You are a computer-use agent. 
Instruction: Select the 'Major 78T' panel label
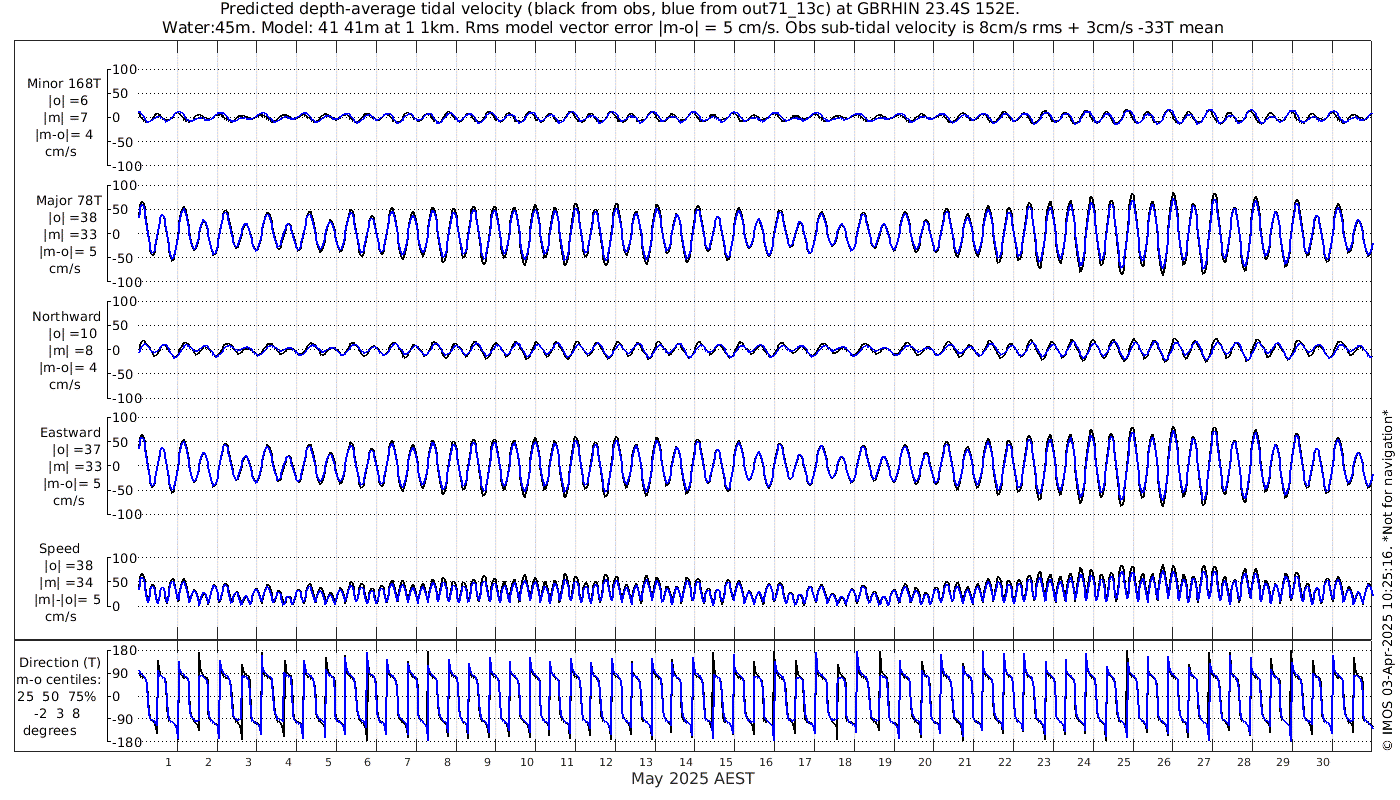tap(67, 200)
